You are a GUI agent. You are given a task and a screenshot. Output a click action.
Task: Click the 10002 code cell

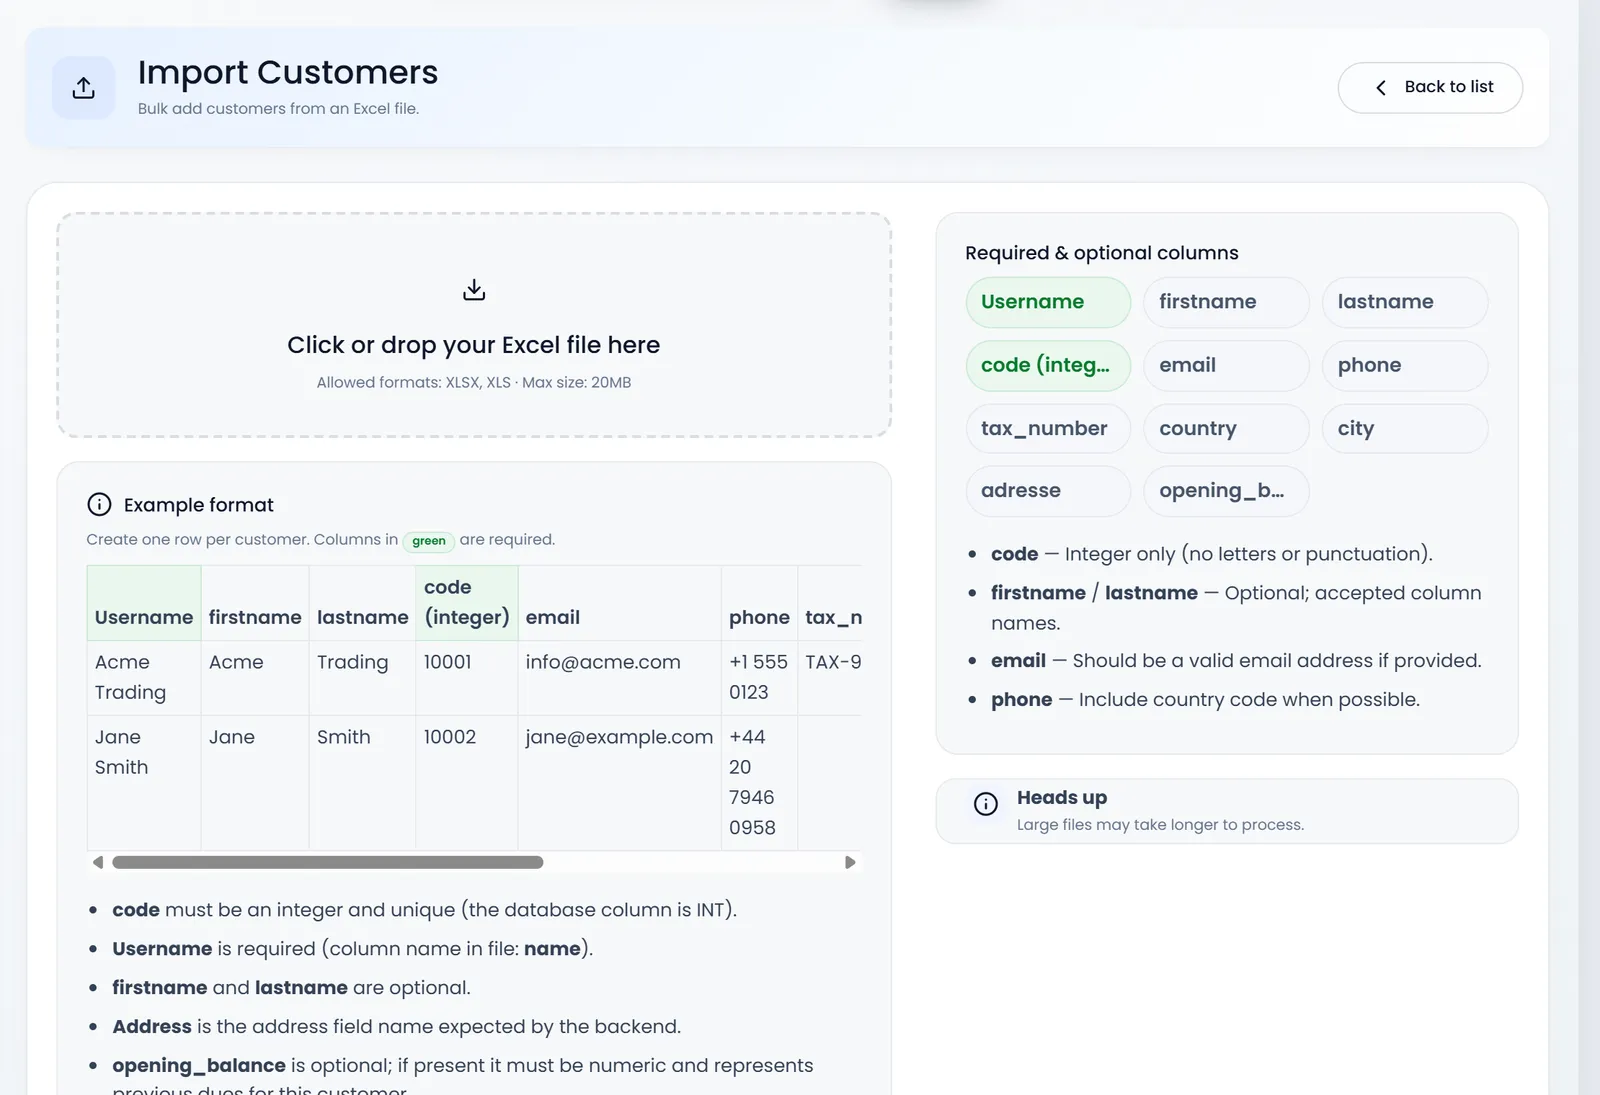point(467,783)
